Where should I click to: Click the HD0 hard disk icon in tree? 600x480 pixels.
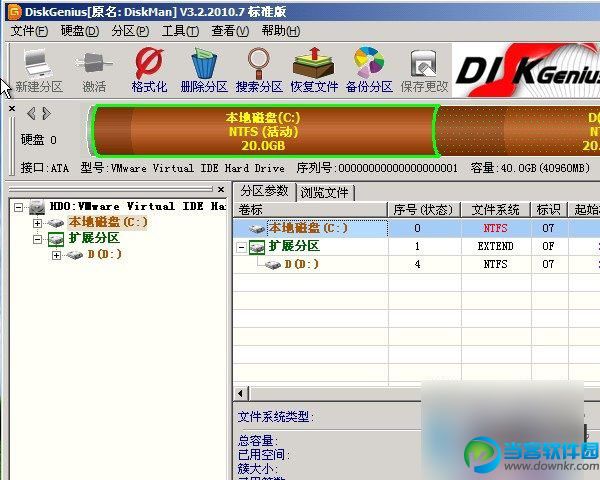point(37,207)
